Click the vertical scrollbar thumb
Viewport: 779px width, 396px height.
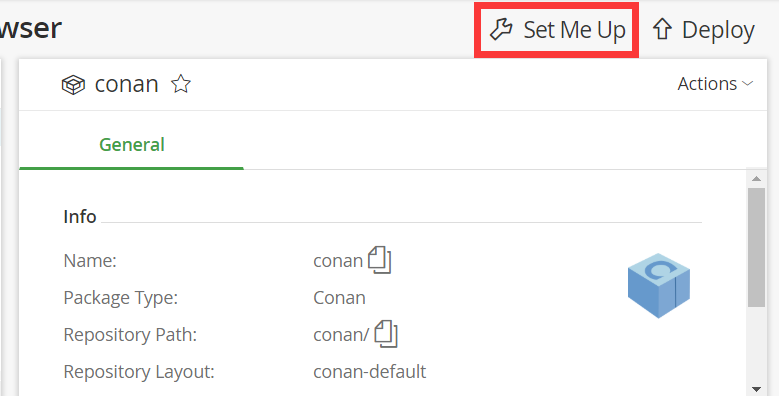[756, 247]
